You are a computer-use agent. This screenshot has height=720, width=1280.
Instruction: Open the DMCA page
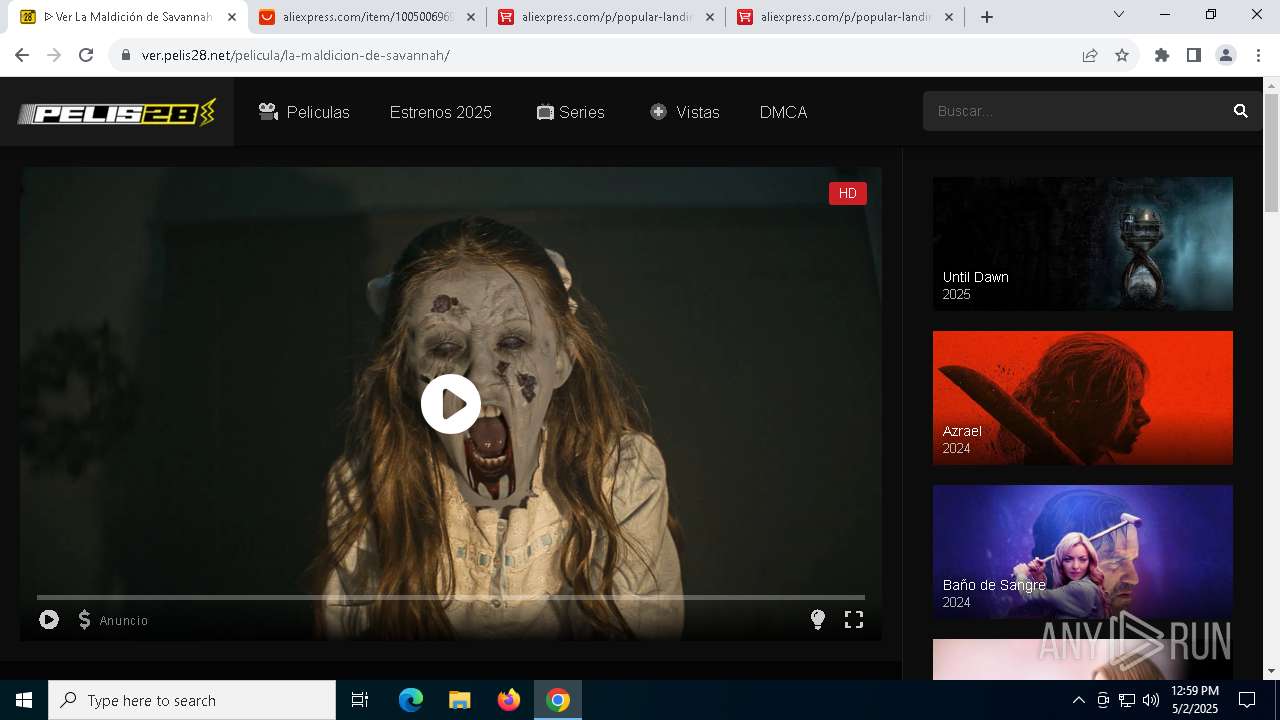click(783, 112)
